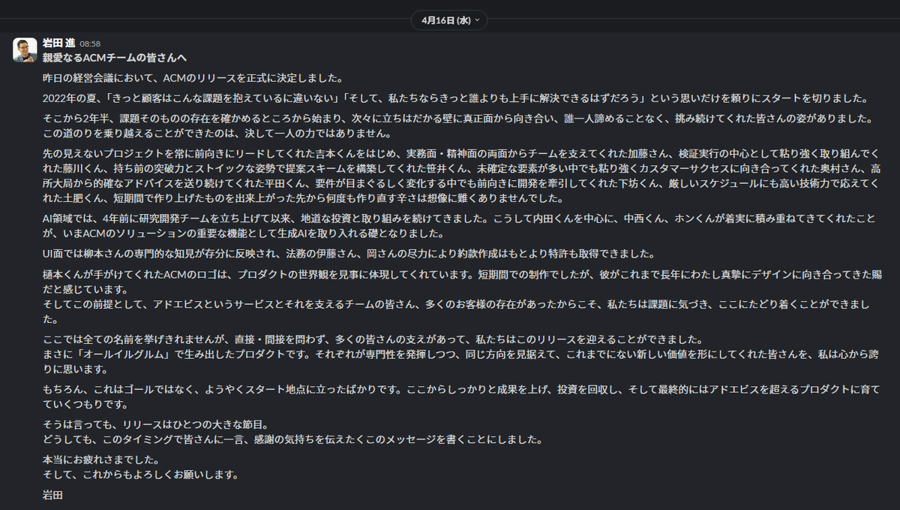900x510 pixels.
Task: Click the closing signature 岩田
Action: tap(52, 495)
